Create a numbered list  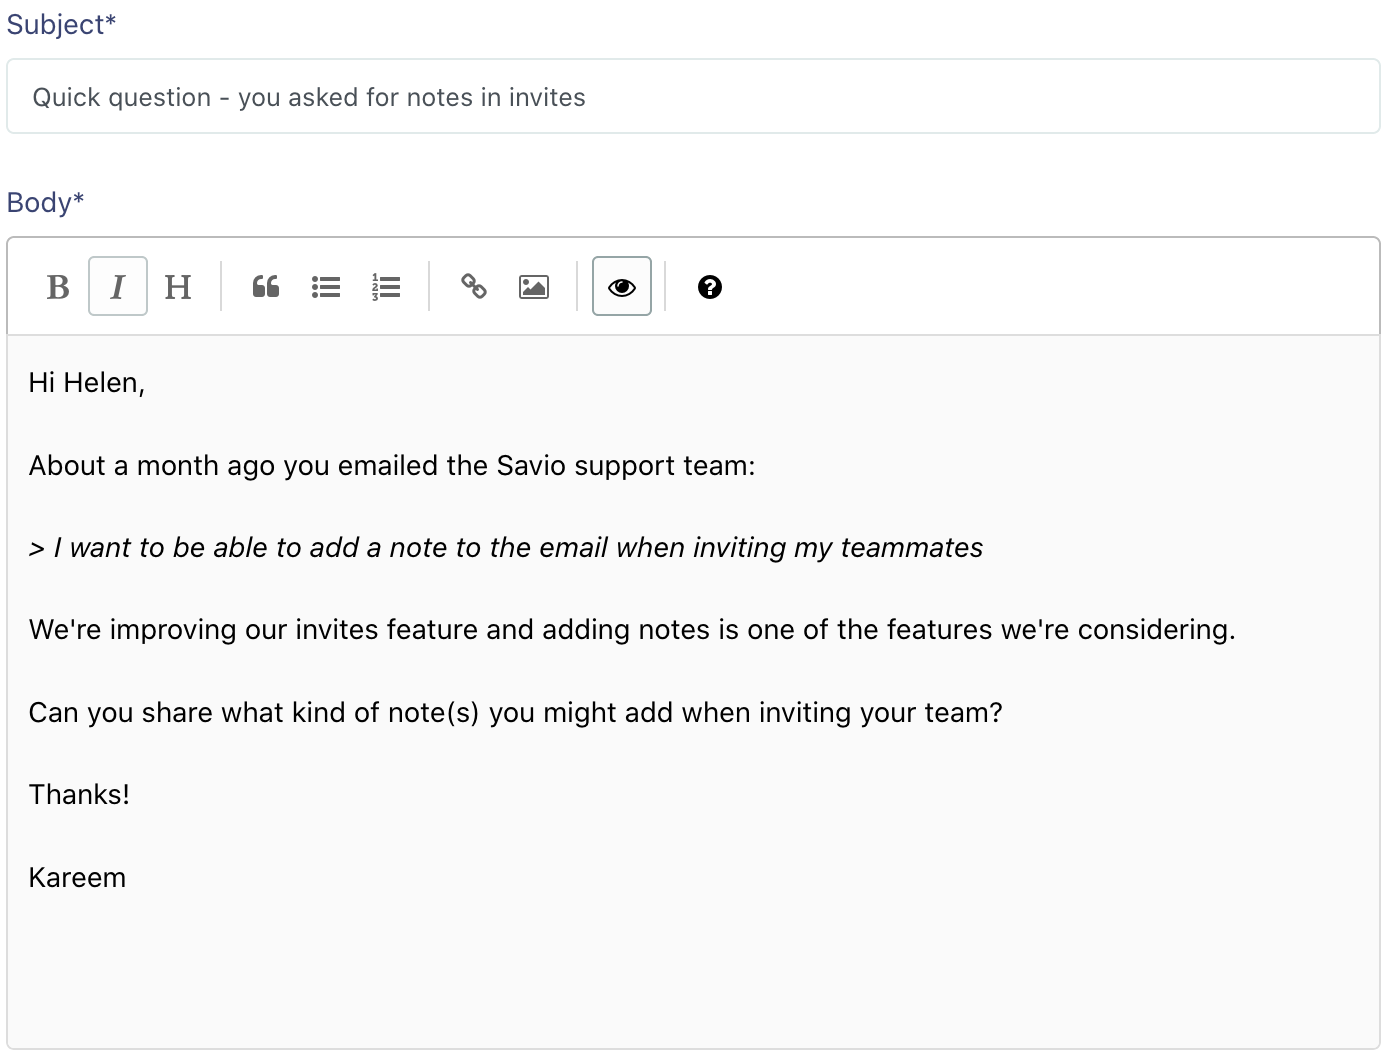click(386, 287)
